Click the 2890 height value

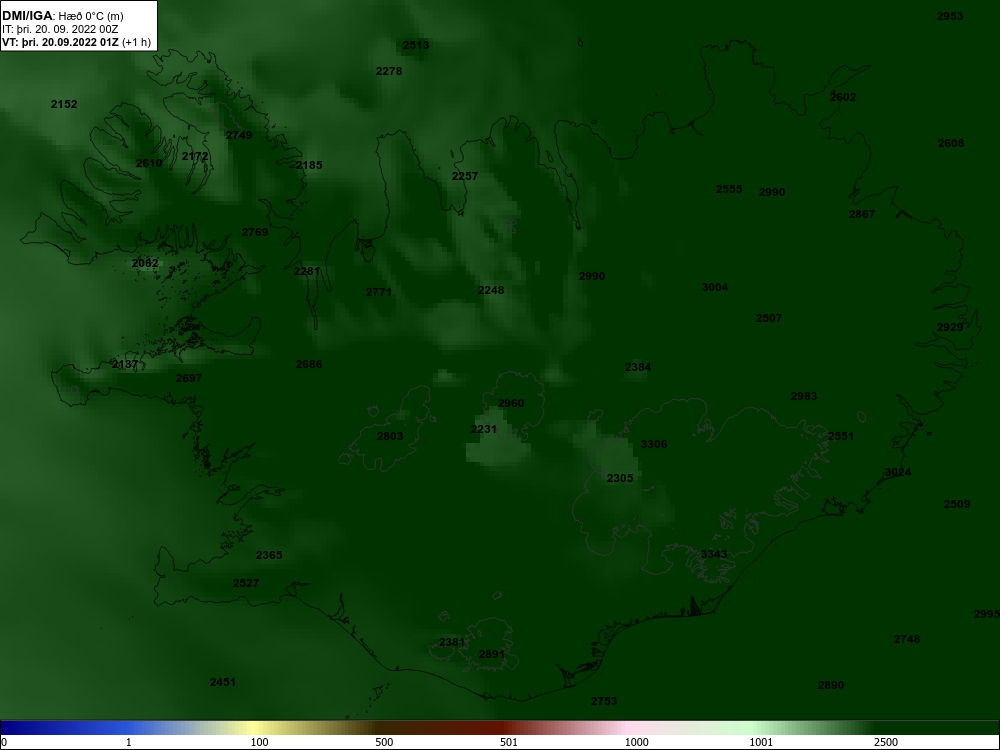pyautogui.click(x=831, y=686)
